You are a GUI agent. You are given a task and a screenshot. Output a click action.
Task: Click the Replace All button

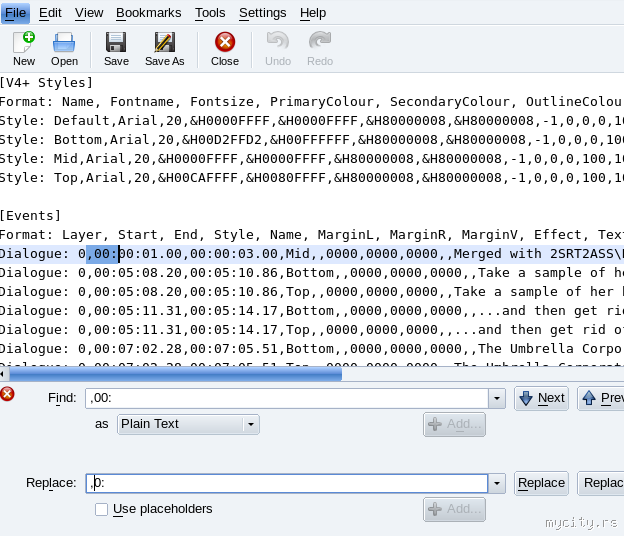click(601, 483)
